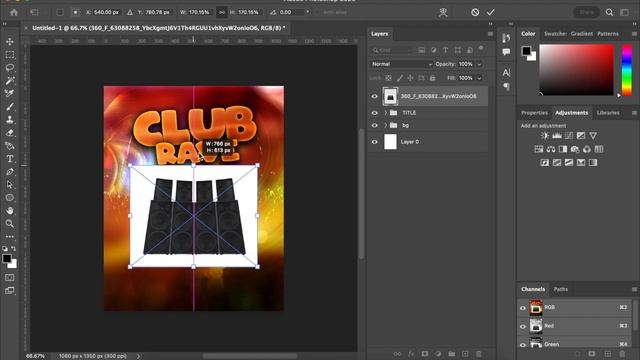
Task: Select the Horizontal Type tool
Action: pyautogui.click(x=10, y=159)
